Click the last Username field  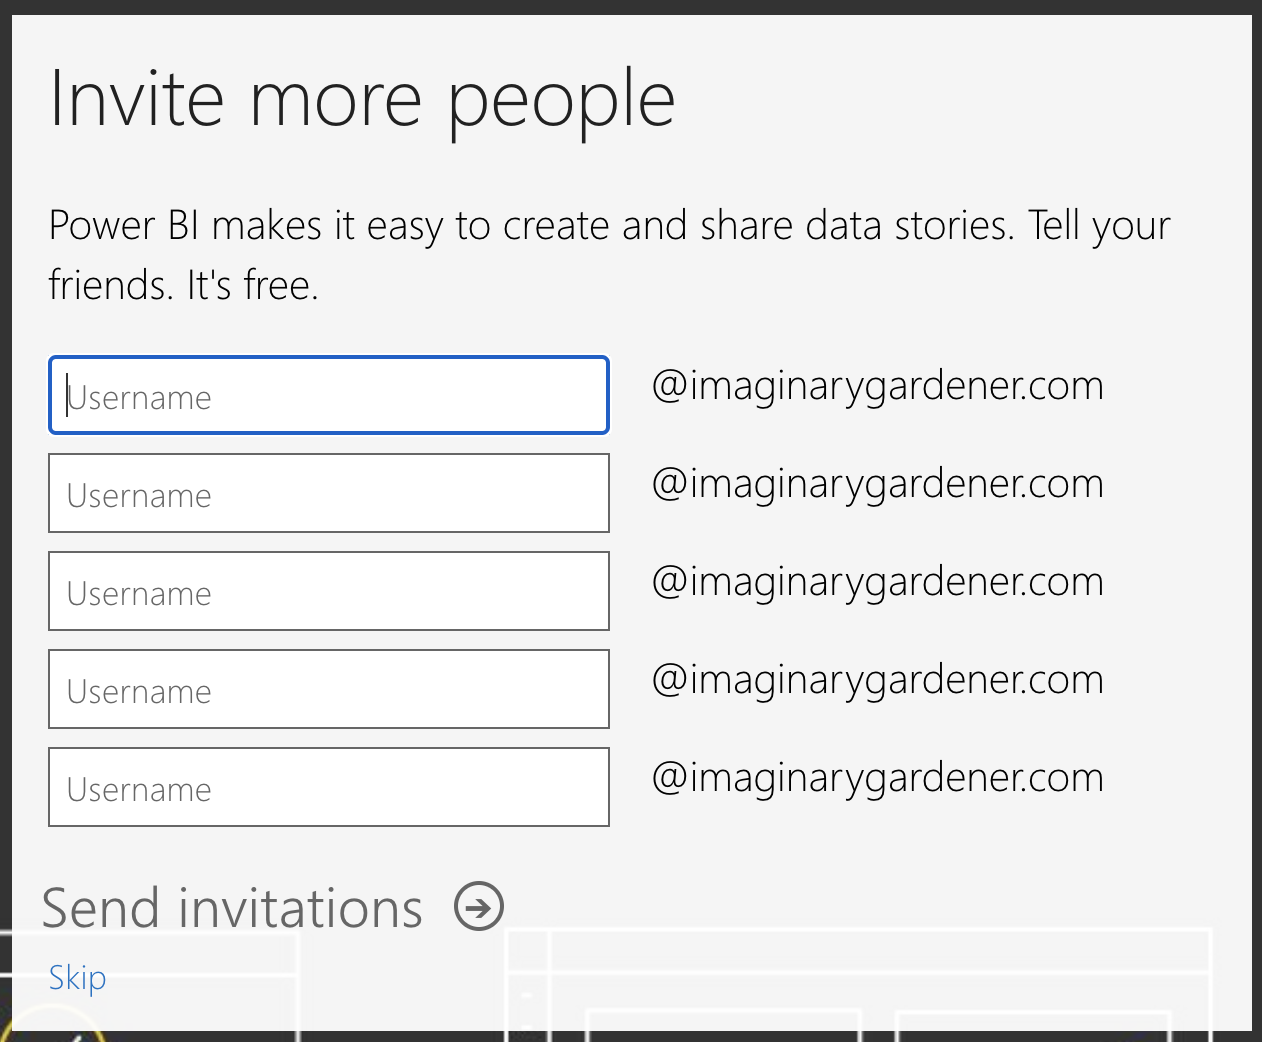pos(329,788)
